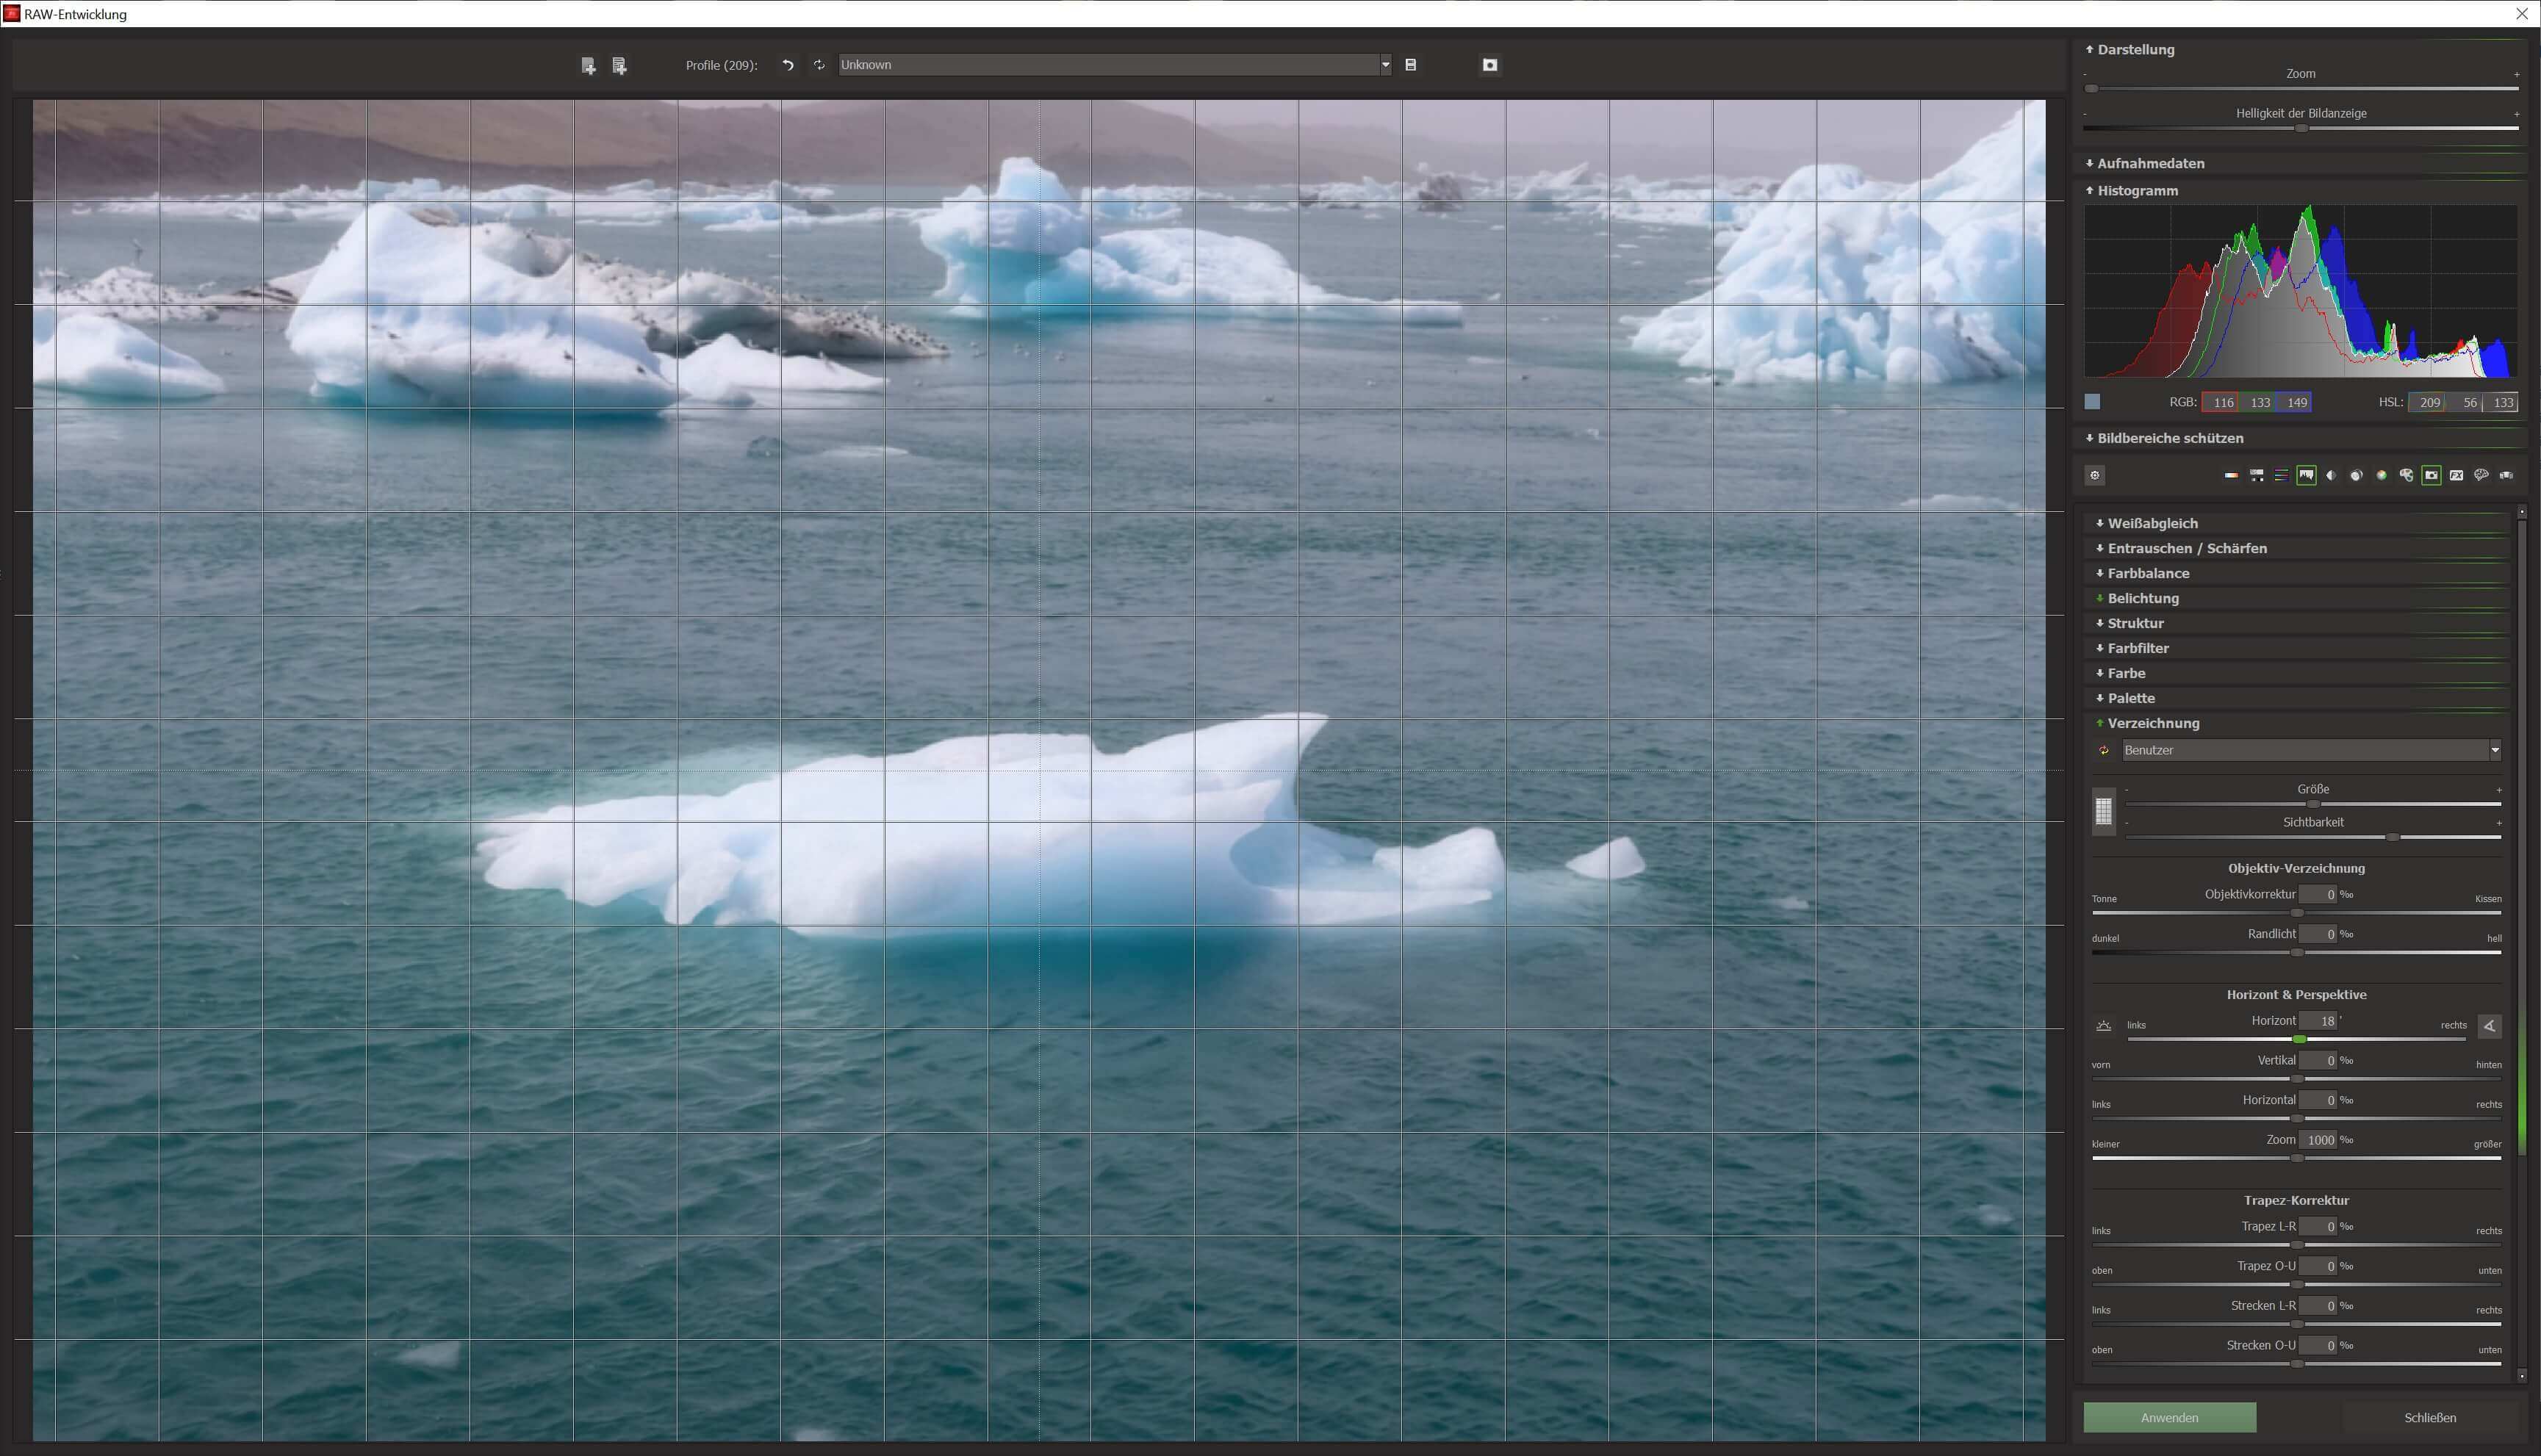
Task: Click the color wheel category icon
Action: 2381,475
